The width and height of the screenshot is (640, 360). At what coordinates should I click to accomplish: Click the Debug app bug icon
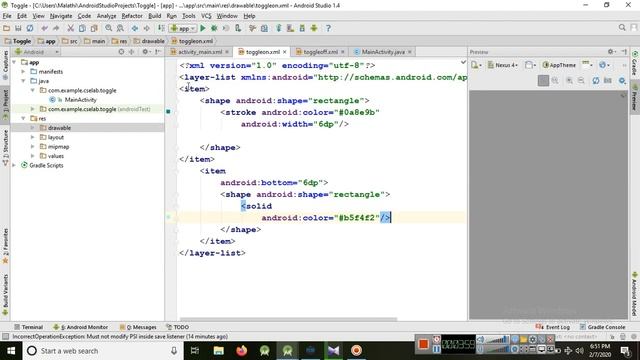pyautogui.click(x=214, y=28)
